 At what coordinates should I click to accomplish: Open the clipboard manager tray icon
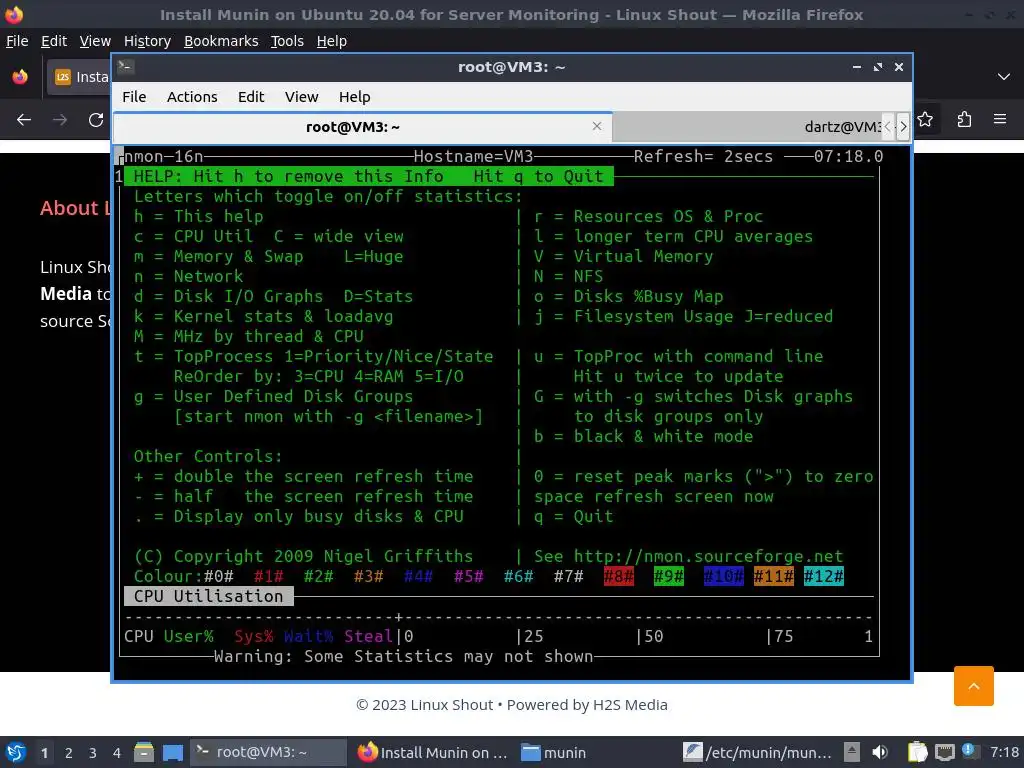tap(918, 752)
